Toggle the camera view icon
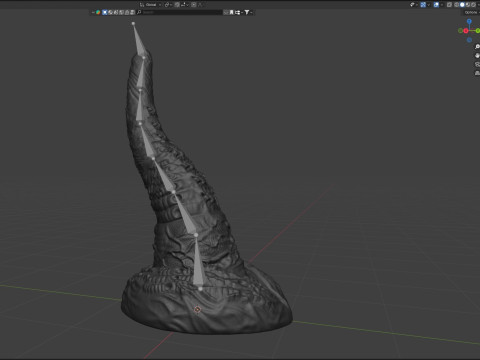The width and height of the screenshot is (480, 360). click(477, 64)
